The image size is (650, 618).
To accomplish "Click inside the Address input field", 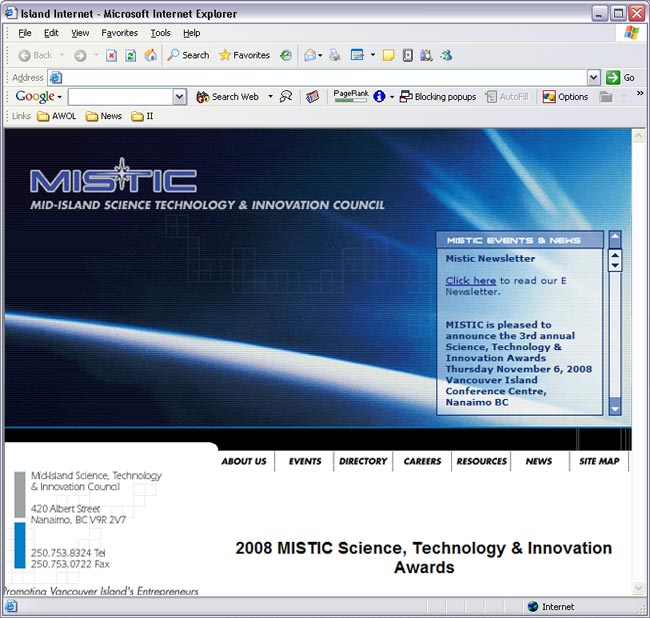I will coord(317,78).
